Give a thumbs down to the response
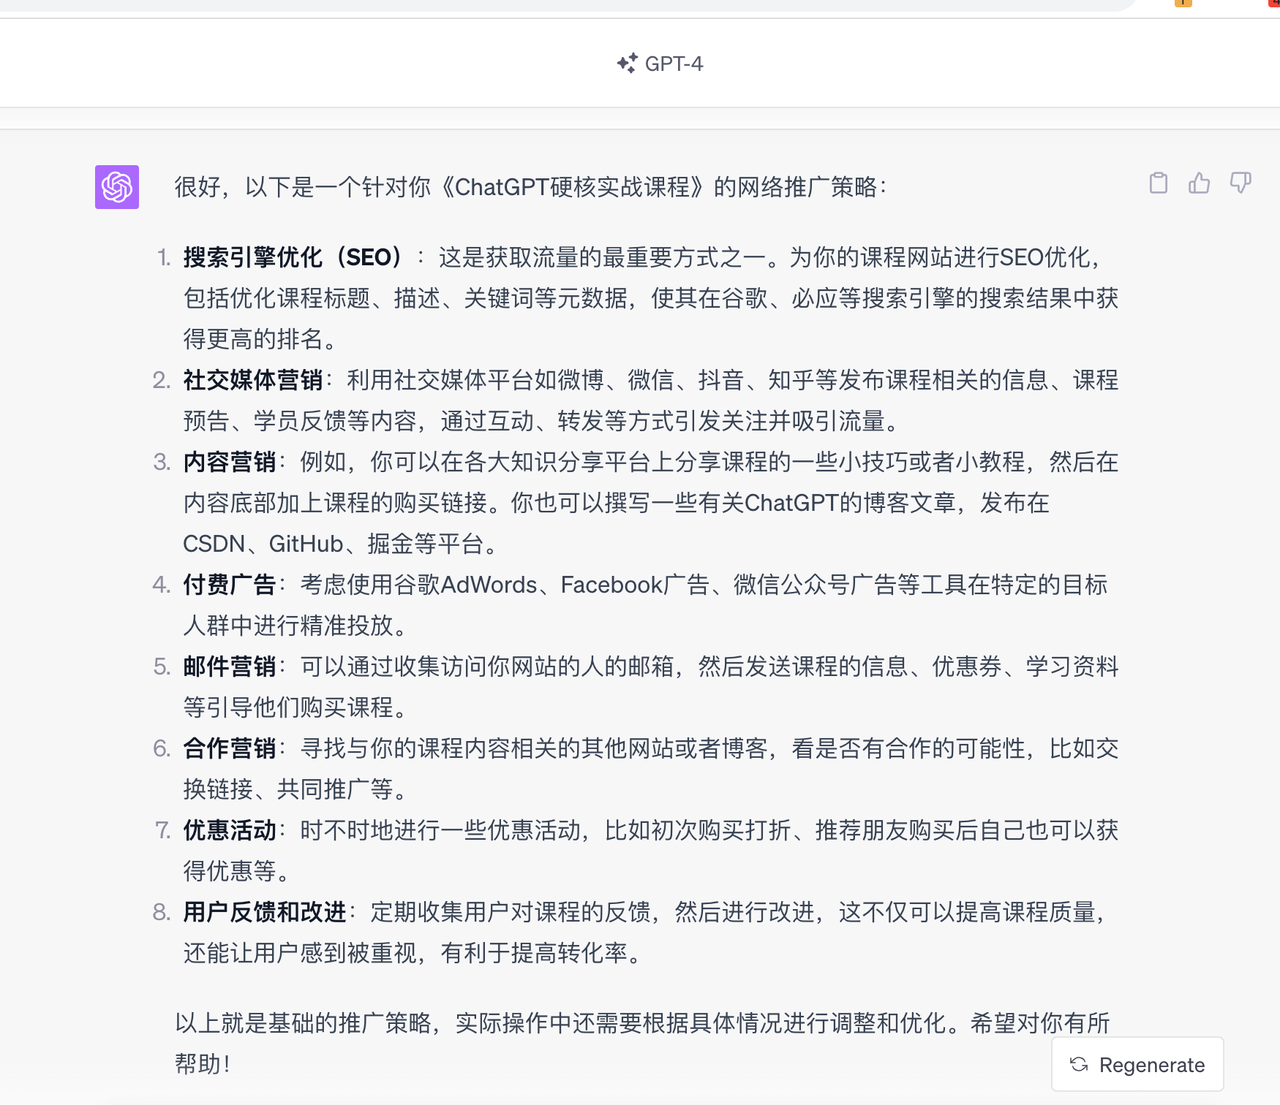This screenshot has width=1280, height=1105. 1240,182
